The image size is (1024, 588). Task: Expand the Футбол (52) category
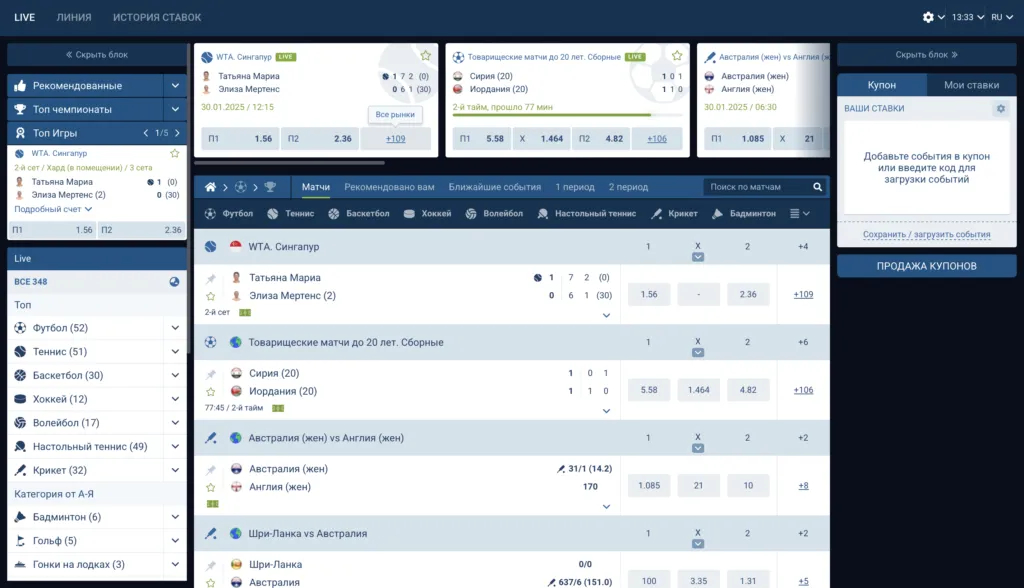pos(175,328)
